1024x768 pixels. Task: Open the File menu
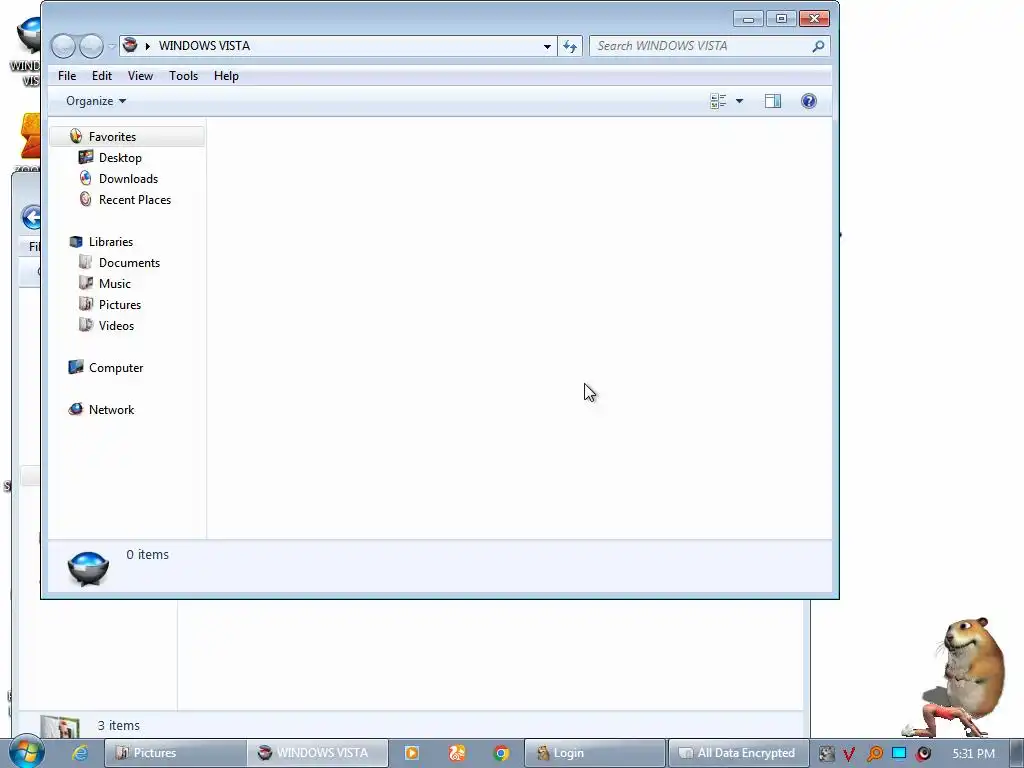click(x=67, y=76)
